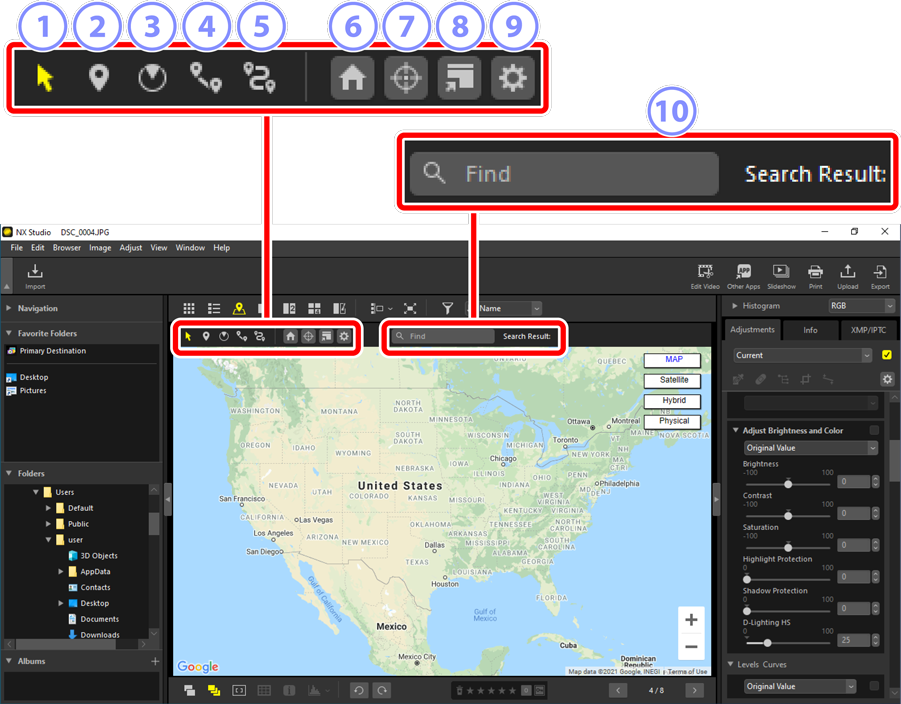901x704 pixels.
Task: Open the Window menu
Action: click(x=190, y=248)
